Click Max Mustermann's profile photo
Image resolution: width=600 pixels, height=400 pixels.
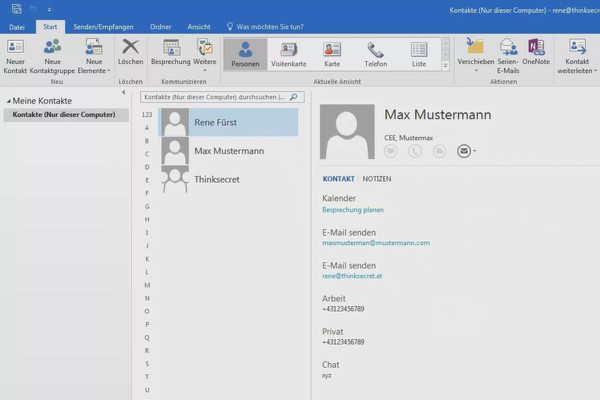[x=347, y=131]
